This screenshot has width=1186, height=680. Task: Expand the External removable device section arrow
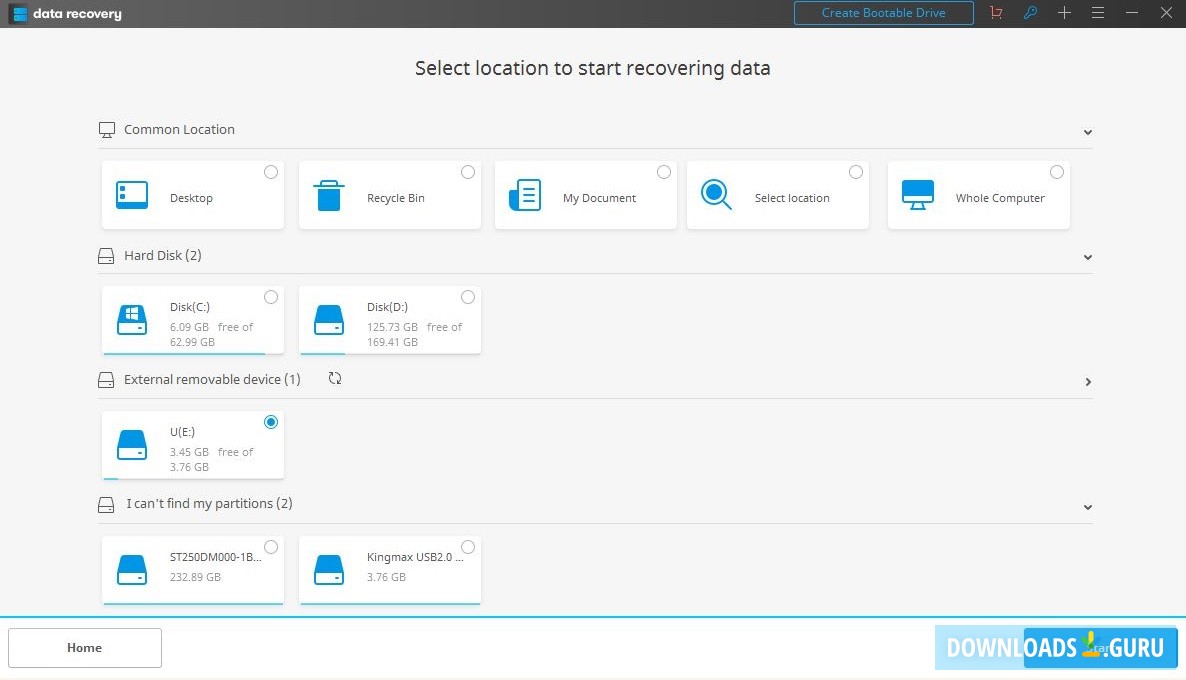click(x=1087, y=381)
